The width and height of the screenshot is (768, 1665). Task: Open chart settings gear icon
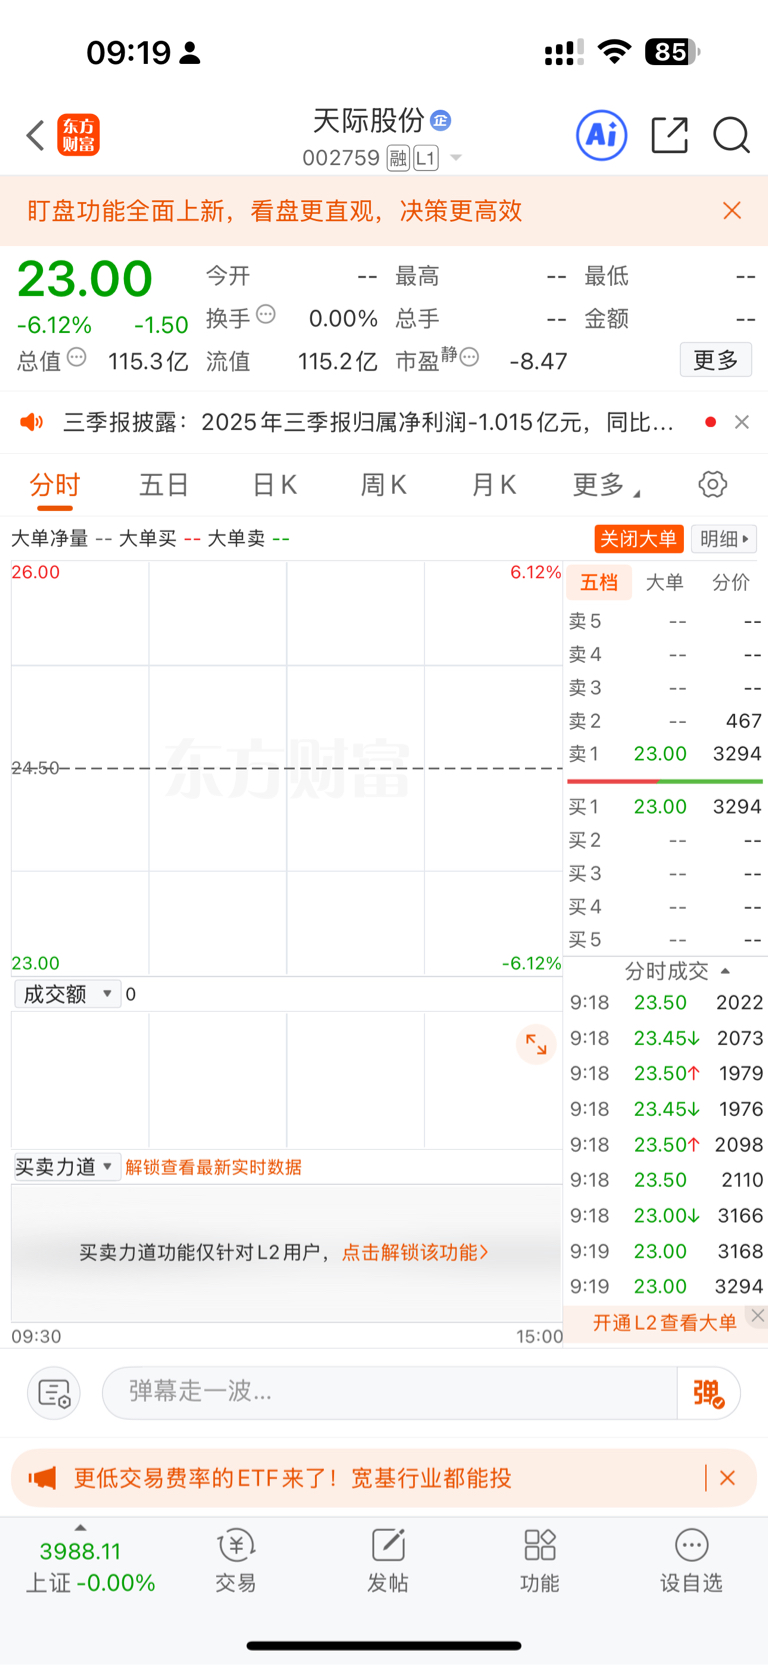pyautogui.click(x=713, y=485)
